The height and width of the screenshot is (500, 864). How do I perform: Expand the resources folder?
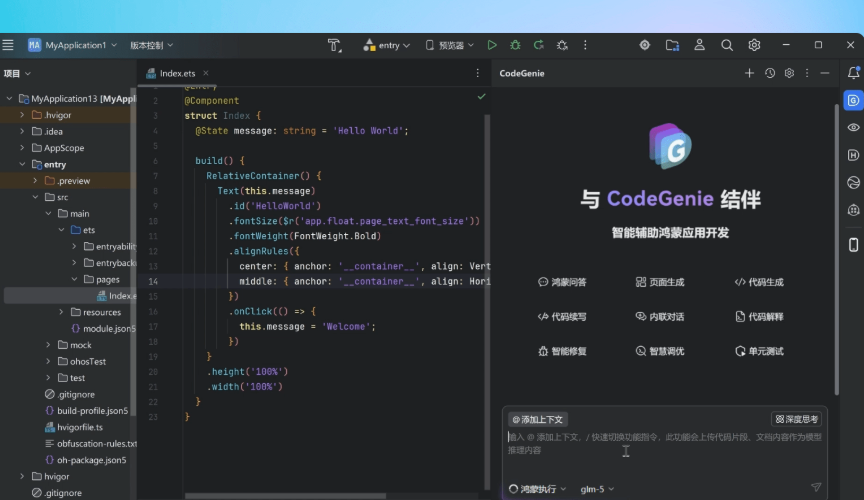[61, 312]
